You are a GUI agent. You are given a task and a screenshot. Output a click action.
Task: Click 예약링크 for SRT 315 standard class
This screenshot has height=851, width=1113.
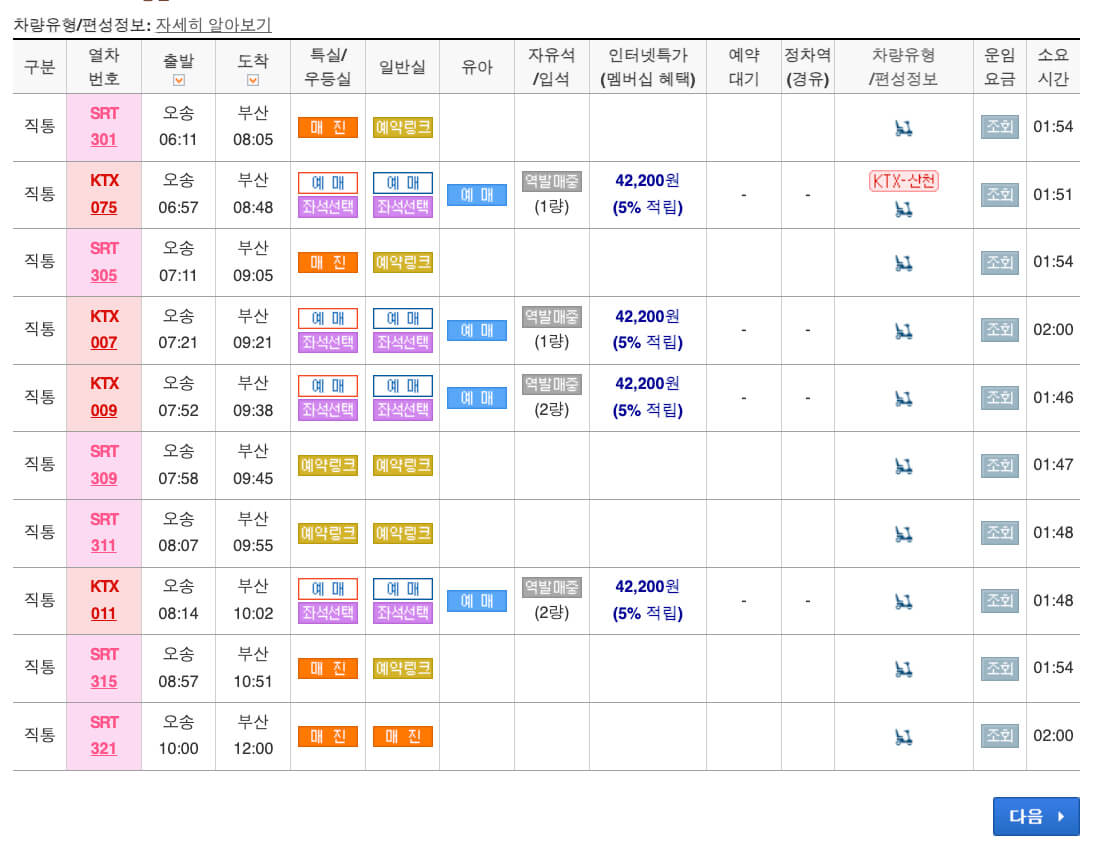402,669
